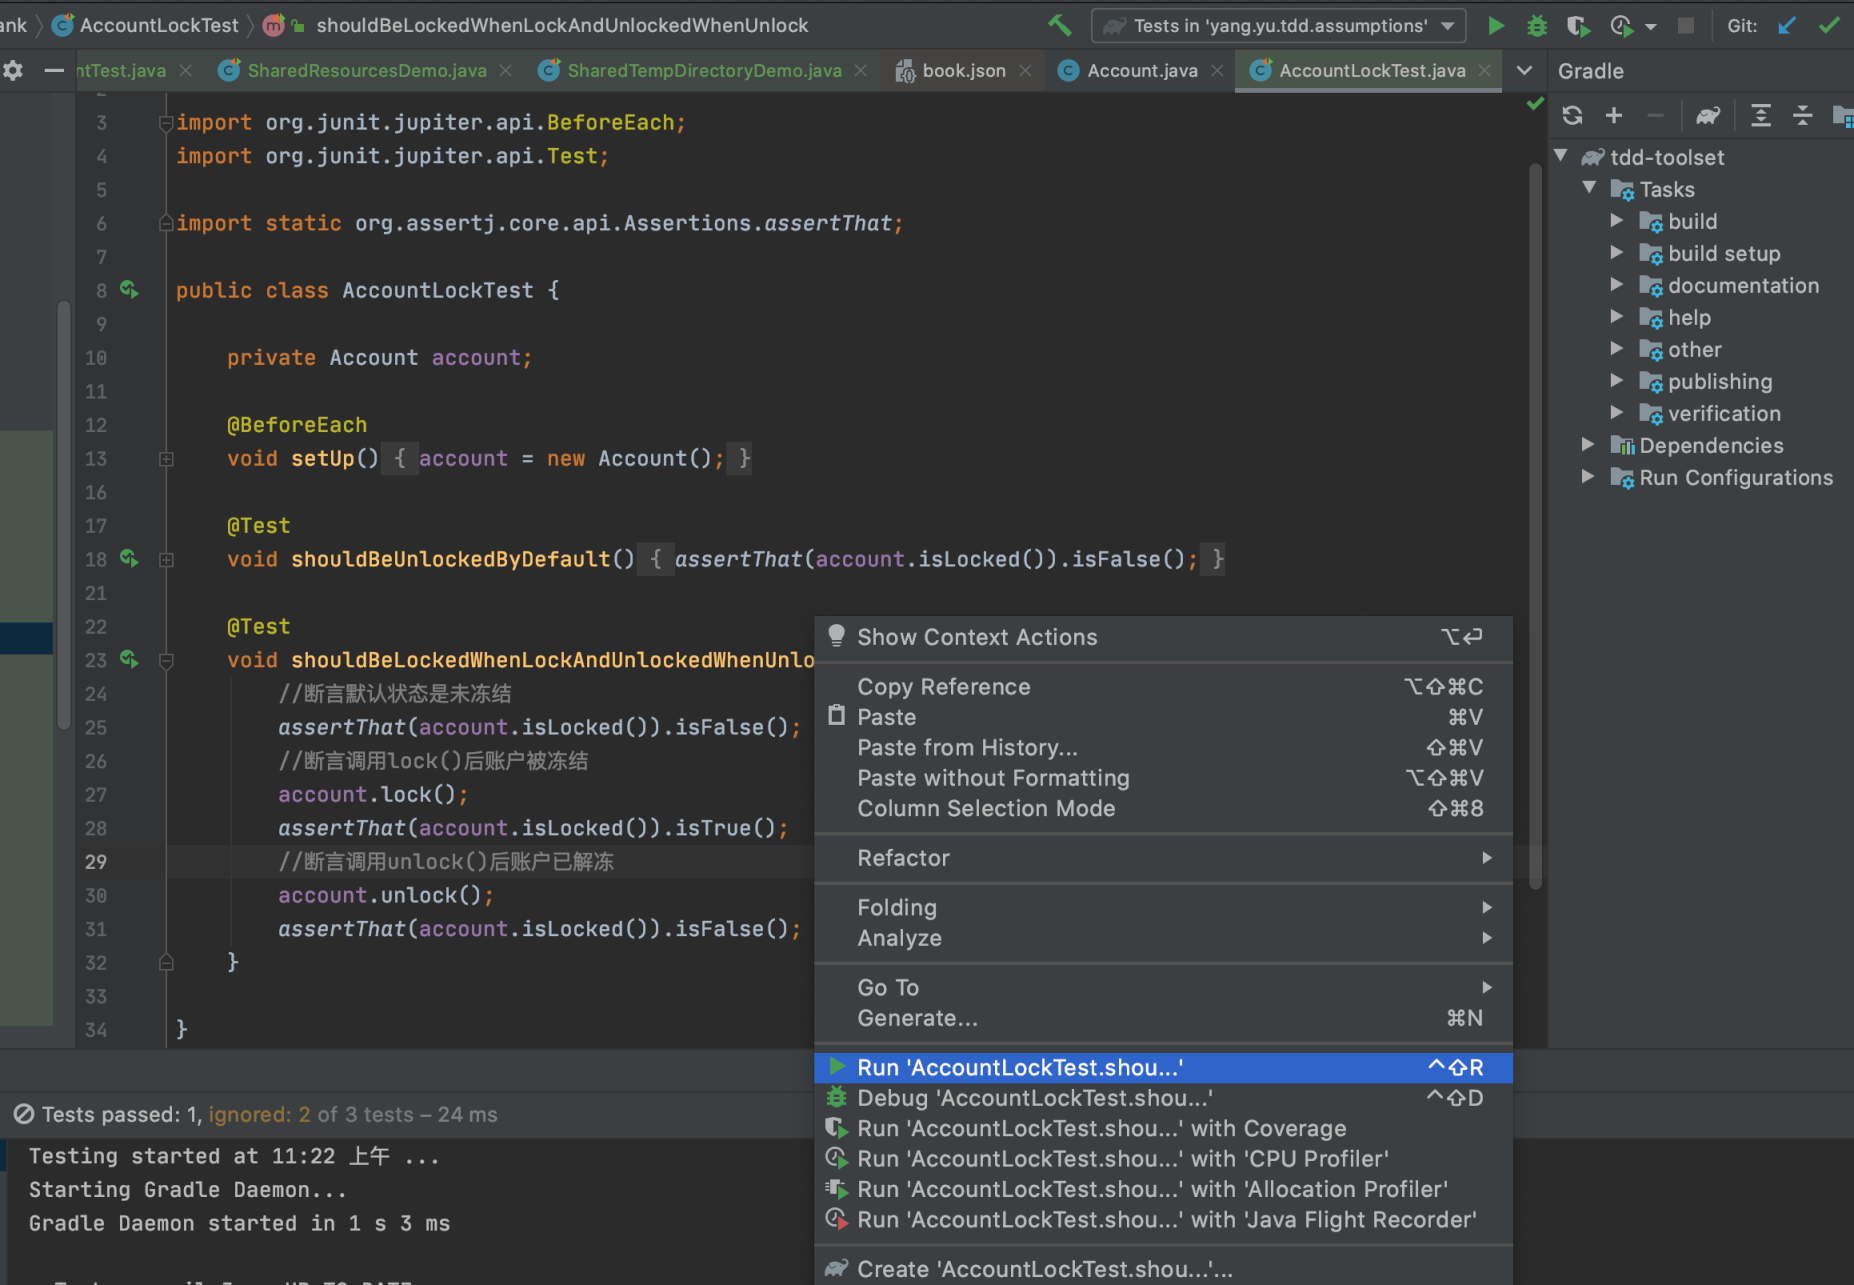1854x1285 pixels.
Task: Expand the Dependencies node in Gradle tree
Action: point(1588,445)
